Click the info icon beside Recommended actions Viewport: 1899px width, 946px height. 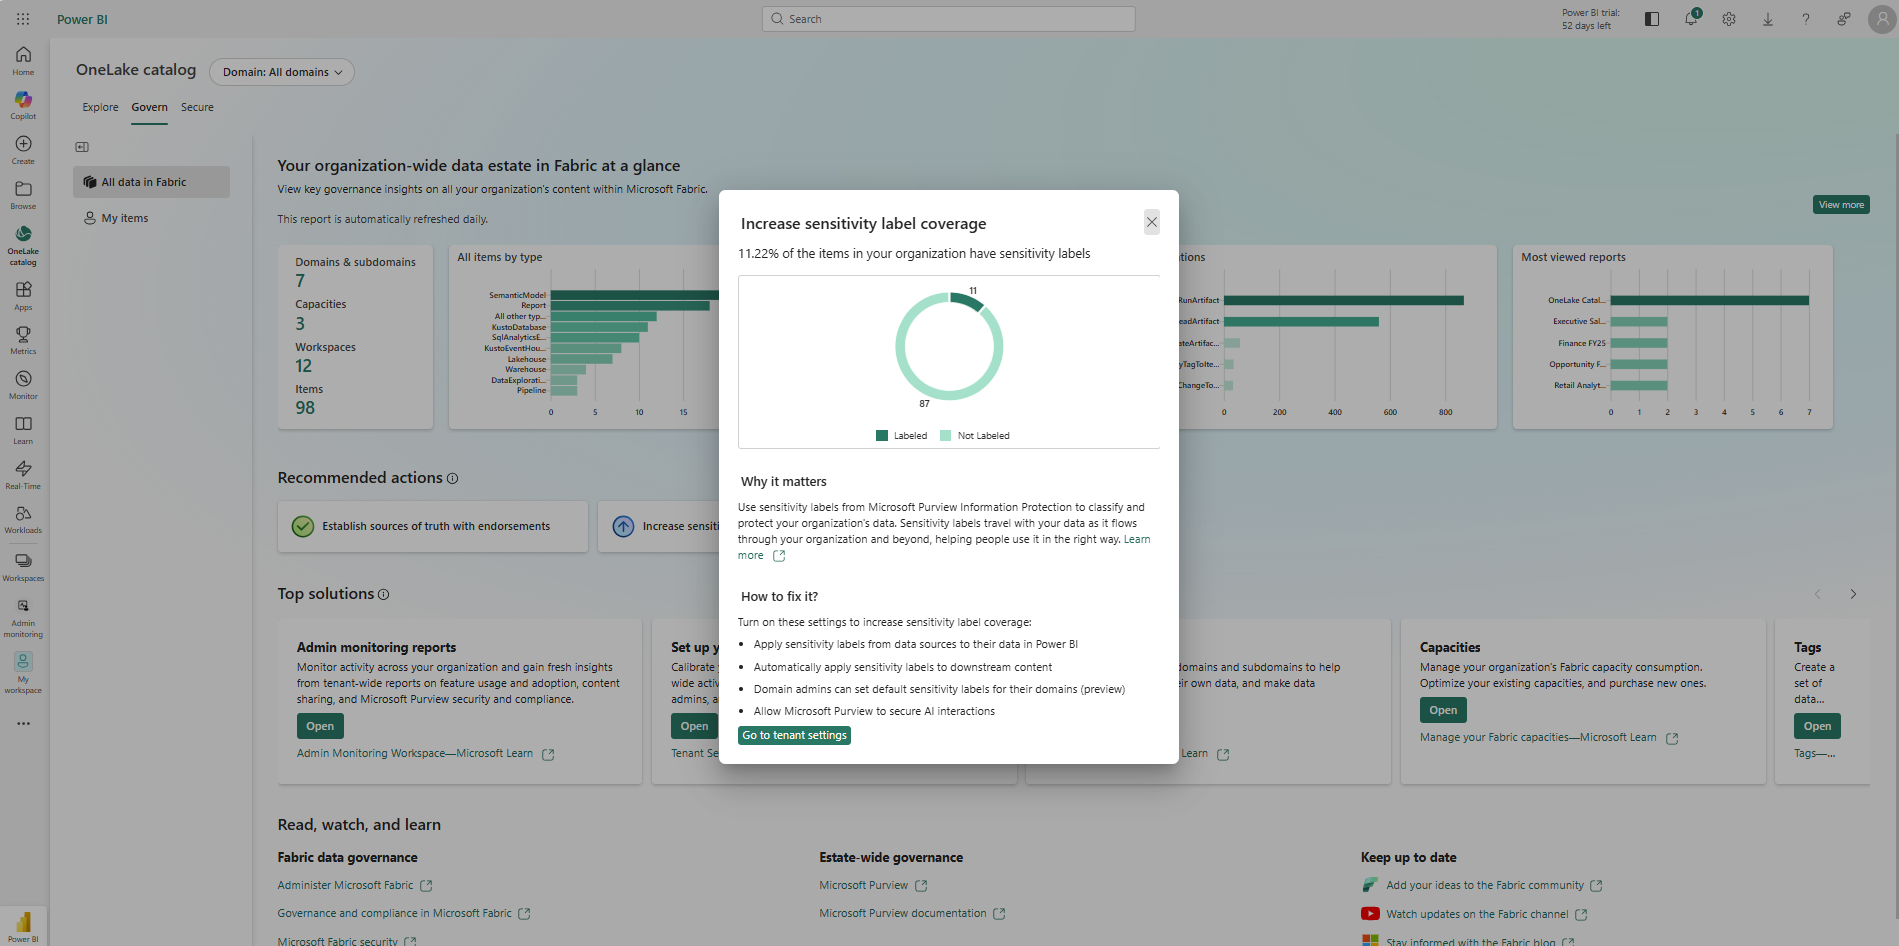pyautogui.click(x=452, y=479)
